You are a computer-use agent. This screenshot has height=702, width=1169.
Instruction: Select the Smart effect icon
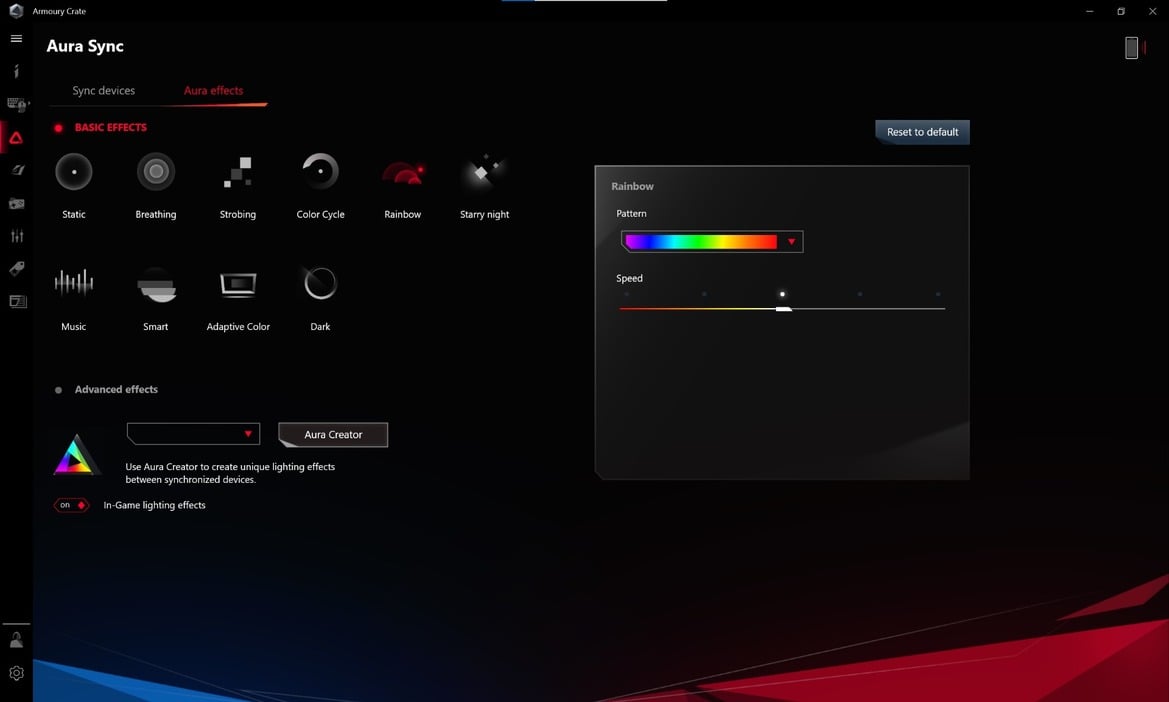(x=157, y=285)
